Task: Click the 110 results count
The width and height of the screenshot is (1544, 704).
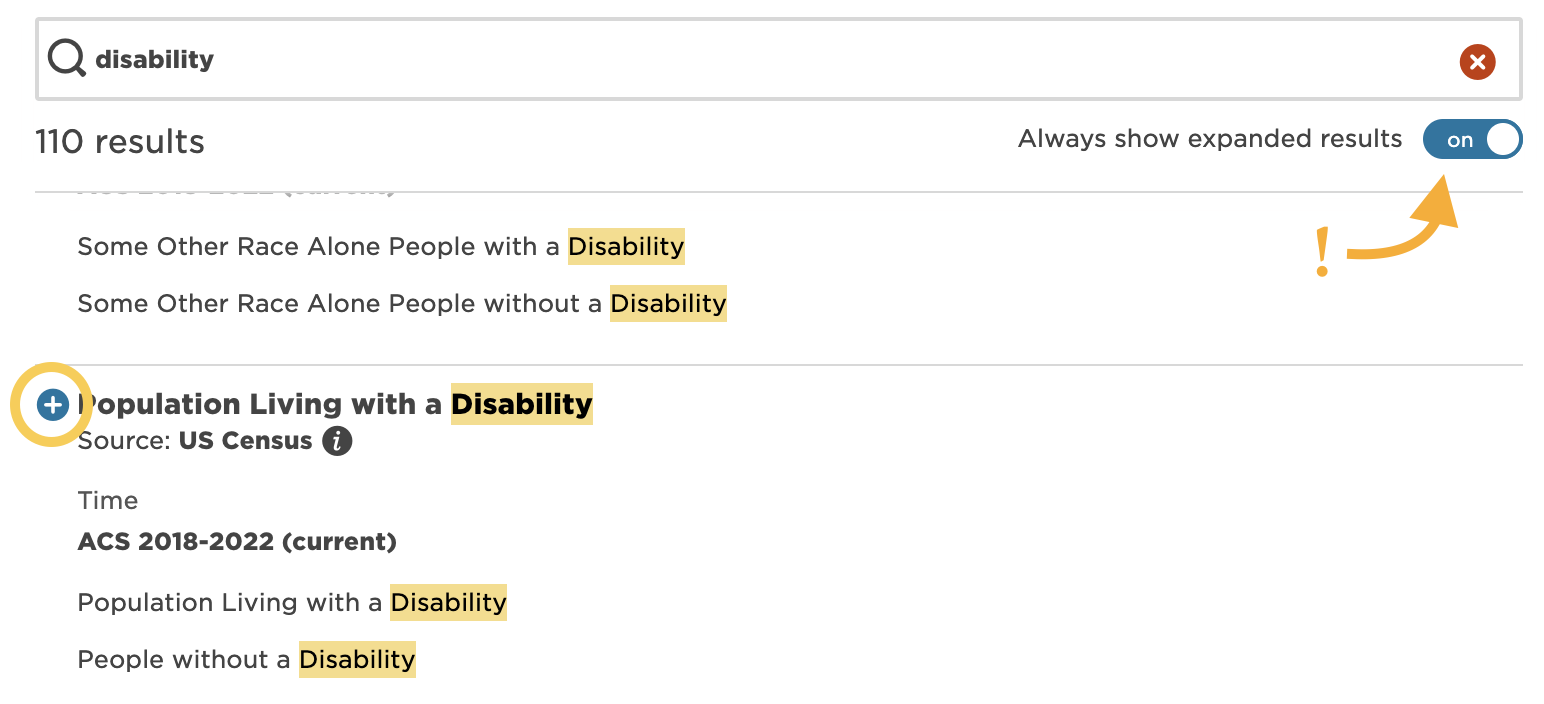Action: coord(120,142)
